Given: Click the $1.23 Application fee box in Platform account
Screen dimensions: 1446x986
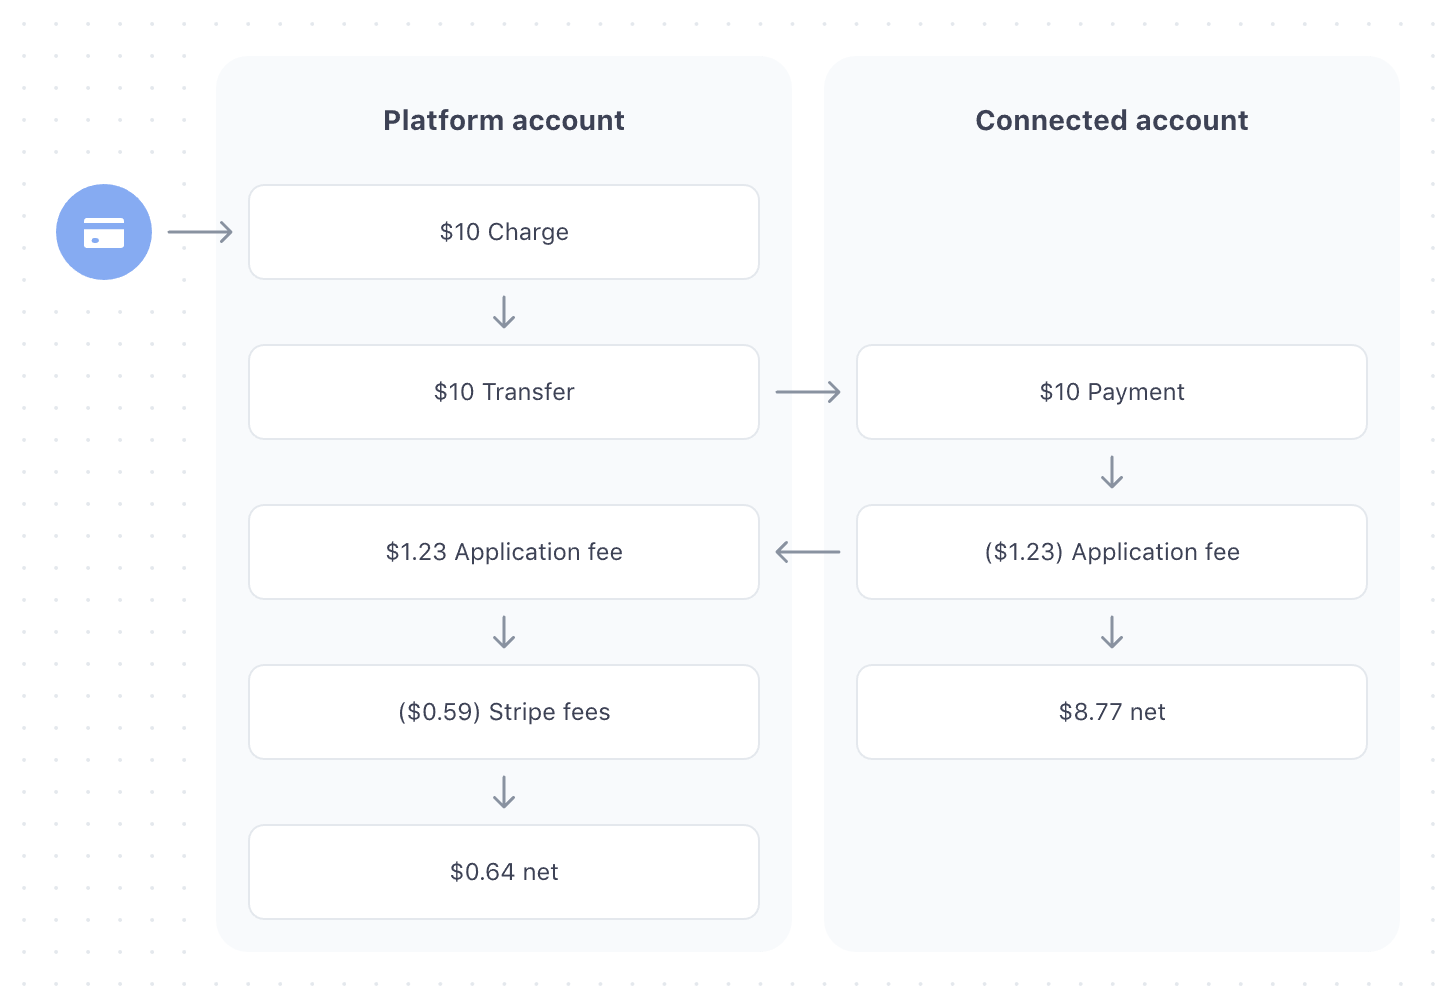Looking at the screenshot, I should pos(504,552).
